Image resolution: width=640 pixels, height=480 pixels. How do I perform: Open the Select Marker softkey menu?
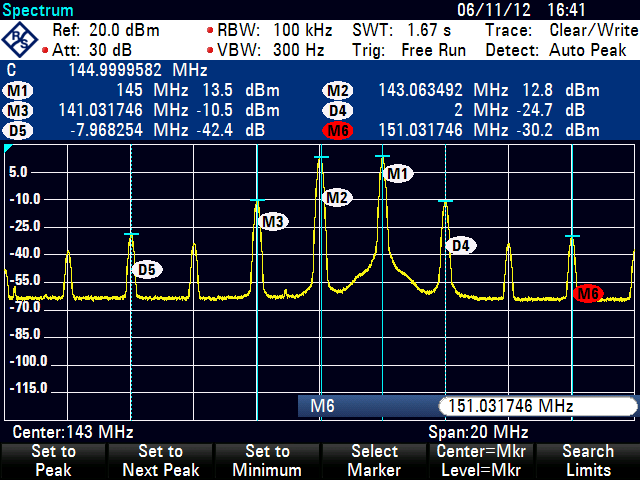pos(373,461)
